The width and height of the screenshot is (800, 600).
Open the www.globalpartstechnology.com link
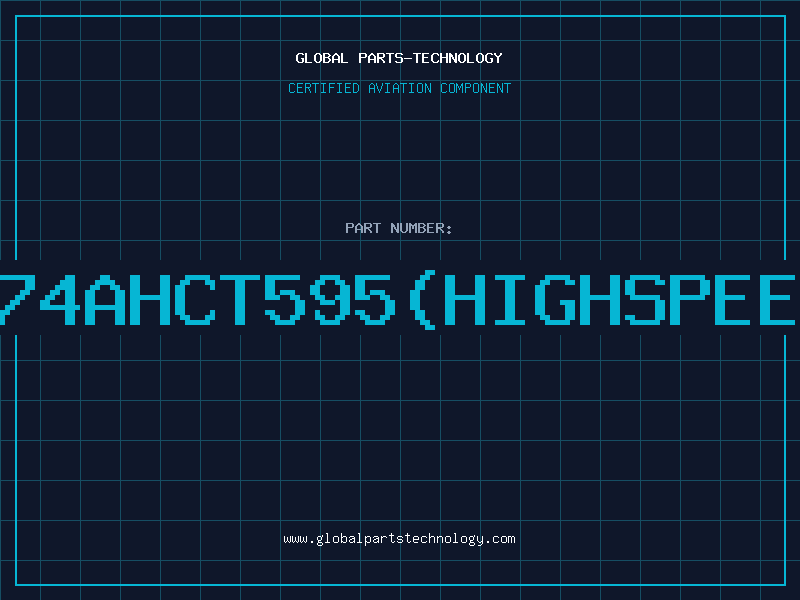399,539
